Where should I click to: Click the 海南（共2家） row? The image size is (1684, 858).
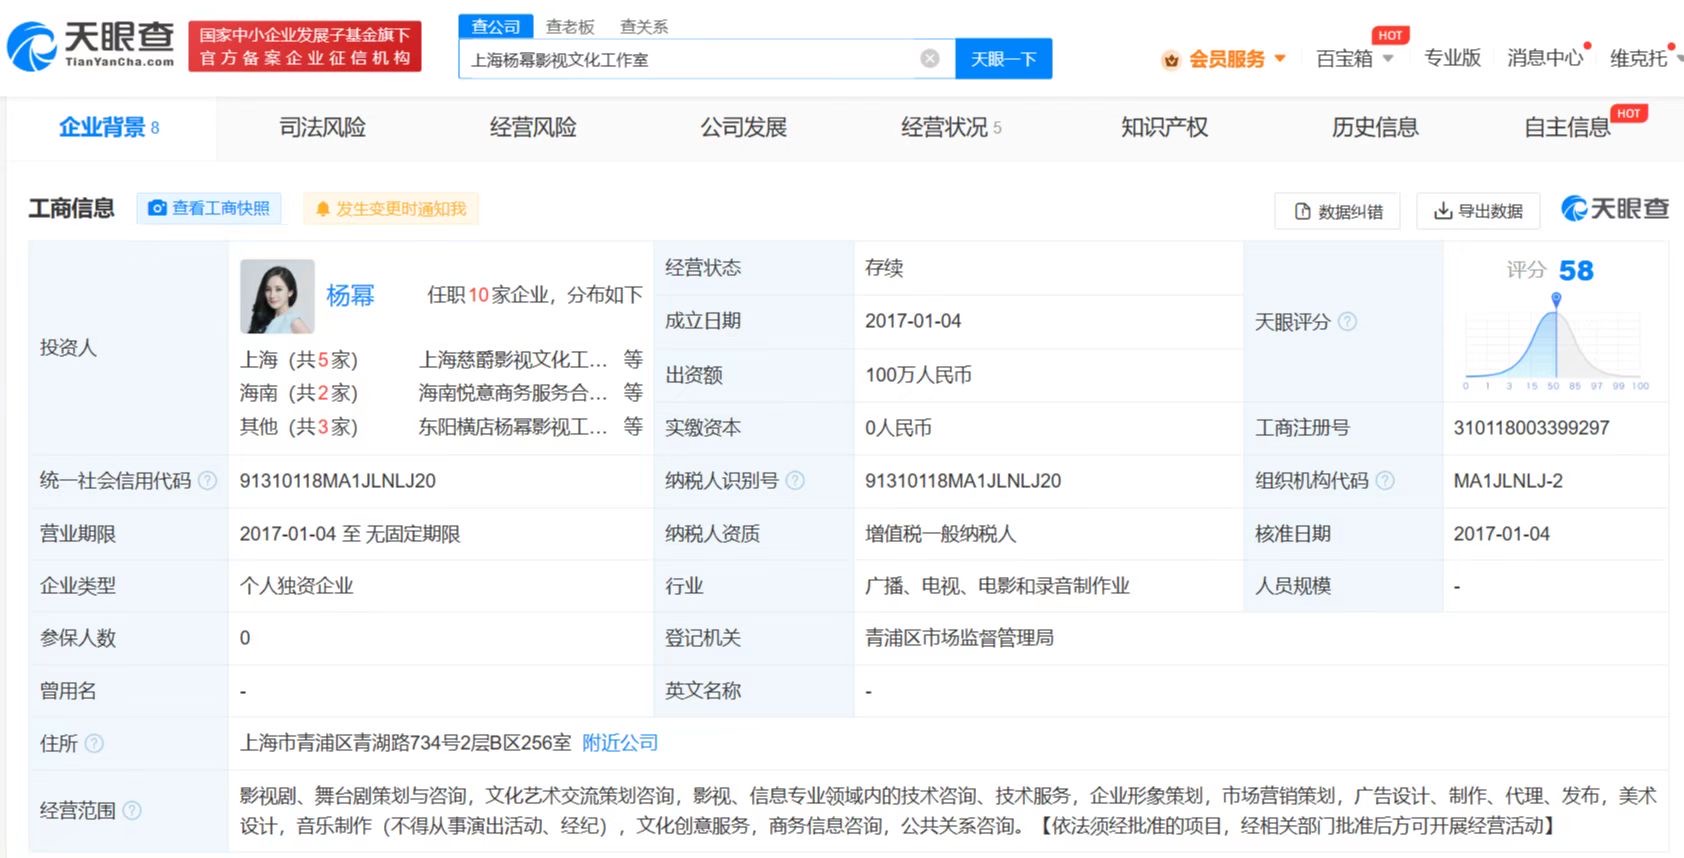click(x=299, y=393)
